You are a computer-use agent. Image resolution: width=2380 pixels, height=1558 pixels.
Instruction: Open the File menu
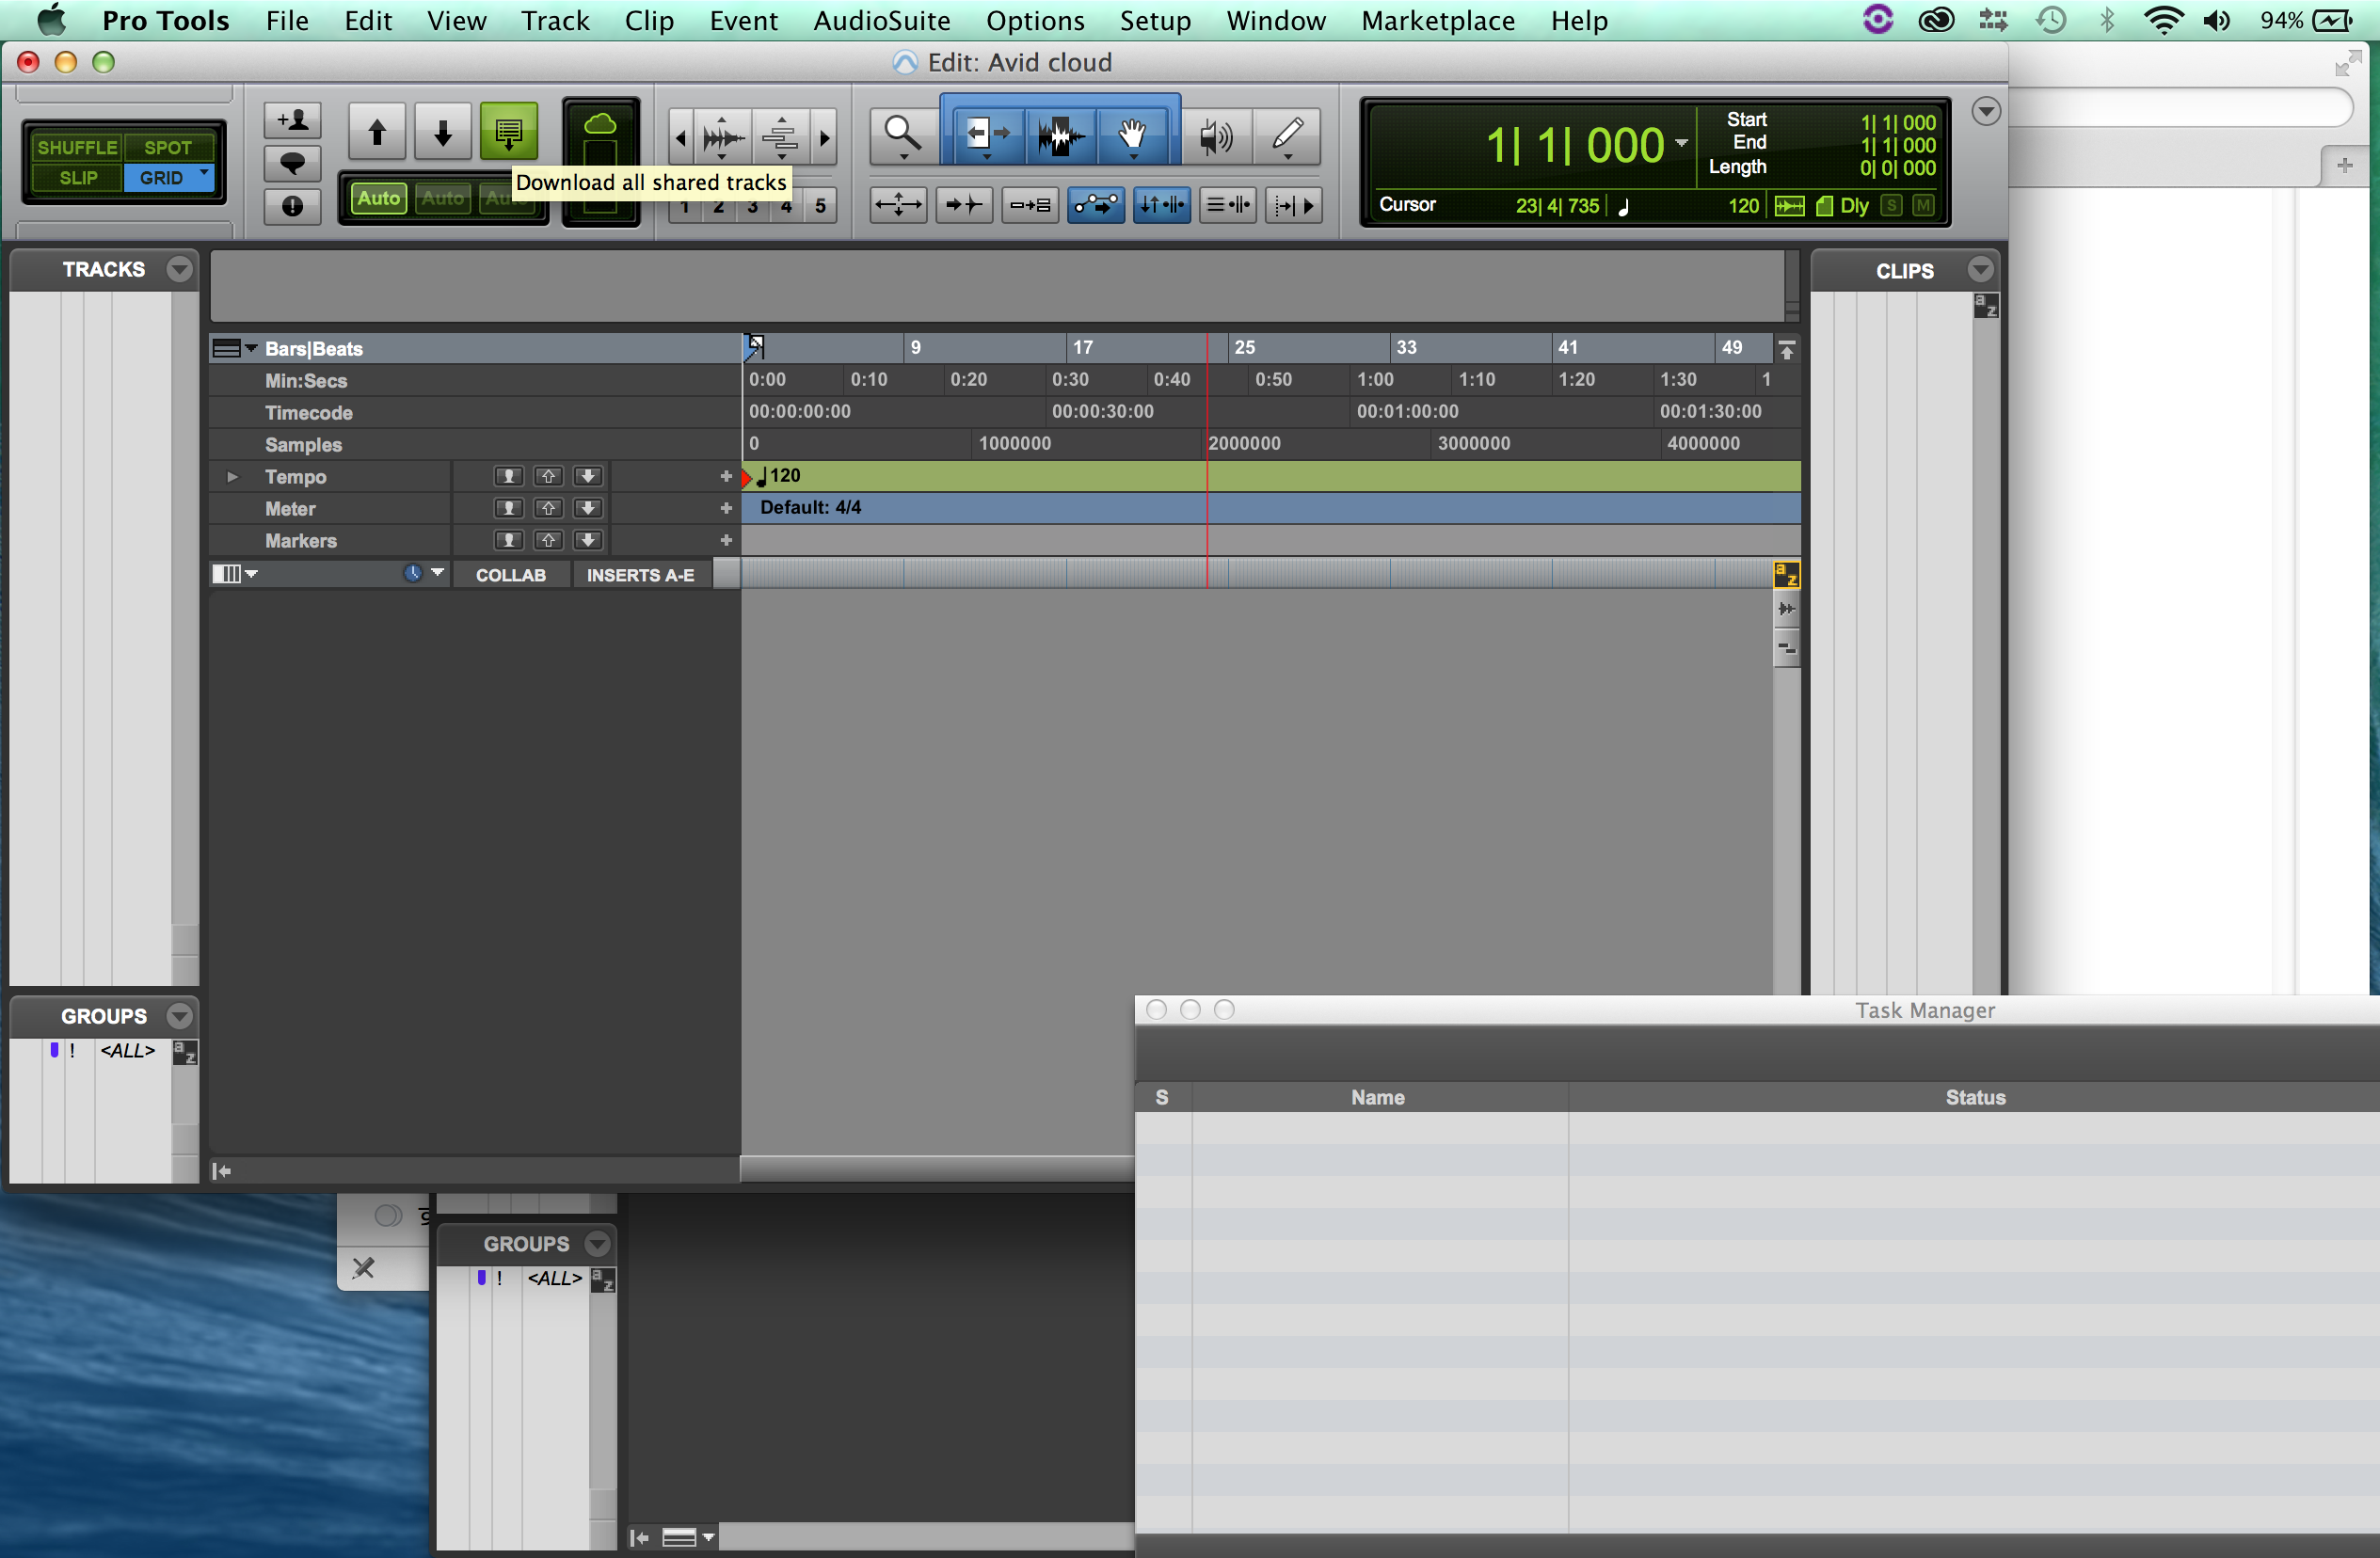(x=287, y=20)
